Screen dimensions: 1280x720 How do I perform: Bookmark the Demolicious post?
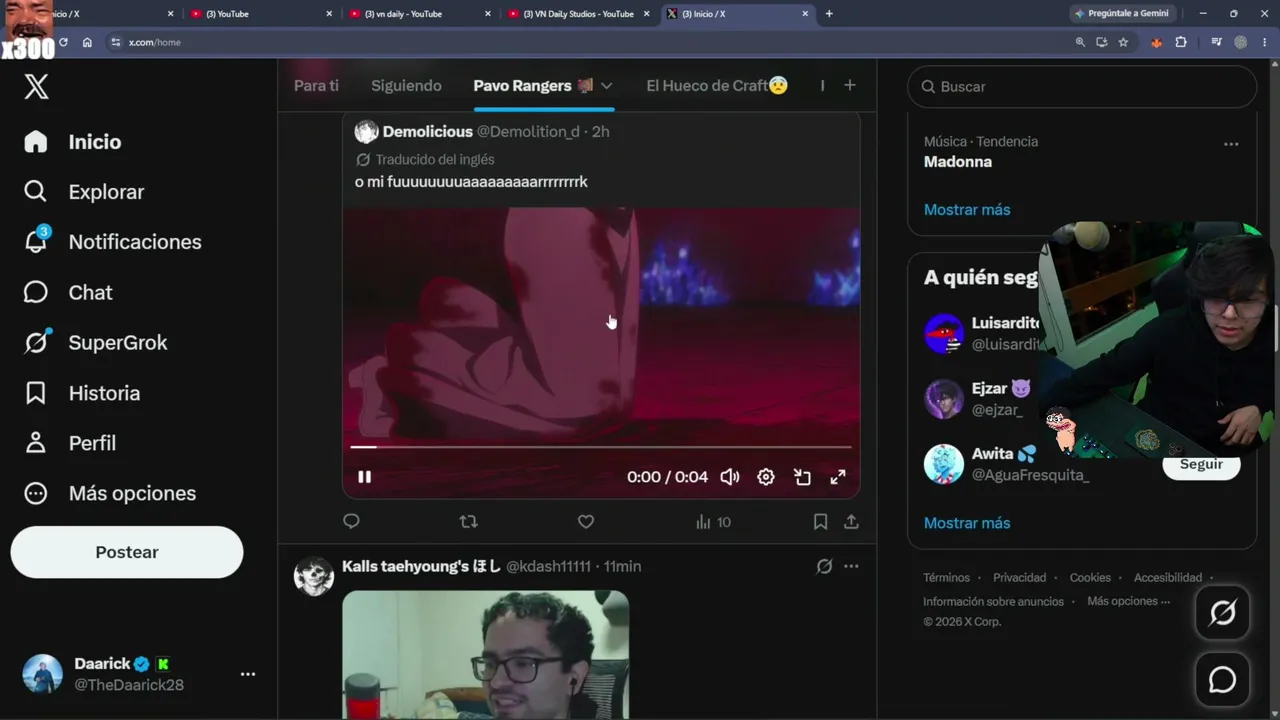[x=820, y=521]
